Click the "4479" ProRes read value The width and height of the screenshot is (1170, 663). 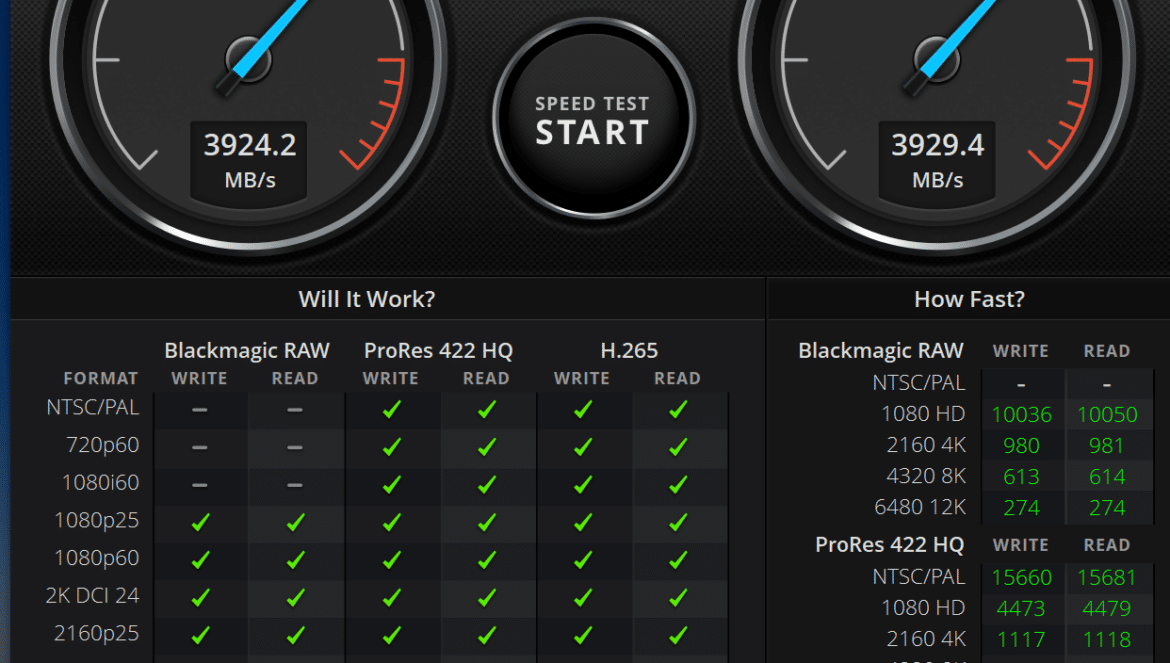pos(1107,609)
